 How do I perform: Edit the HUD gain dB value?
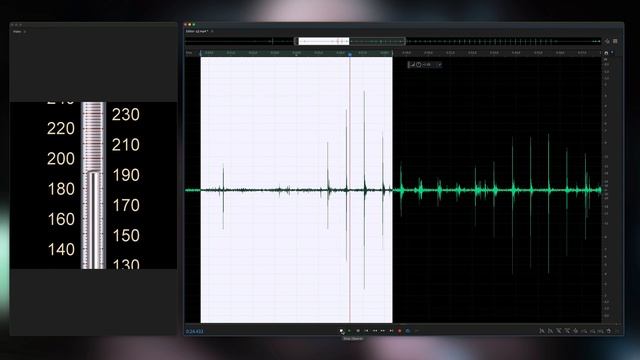click(x=427, y=64)
